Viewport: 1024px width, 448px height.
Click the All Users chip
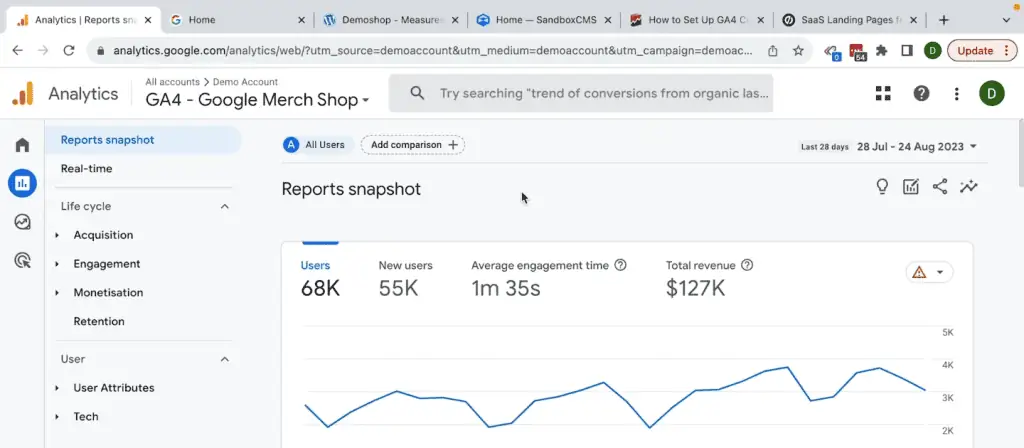click(317, 145)
